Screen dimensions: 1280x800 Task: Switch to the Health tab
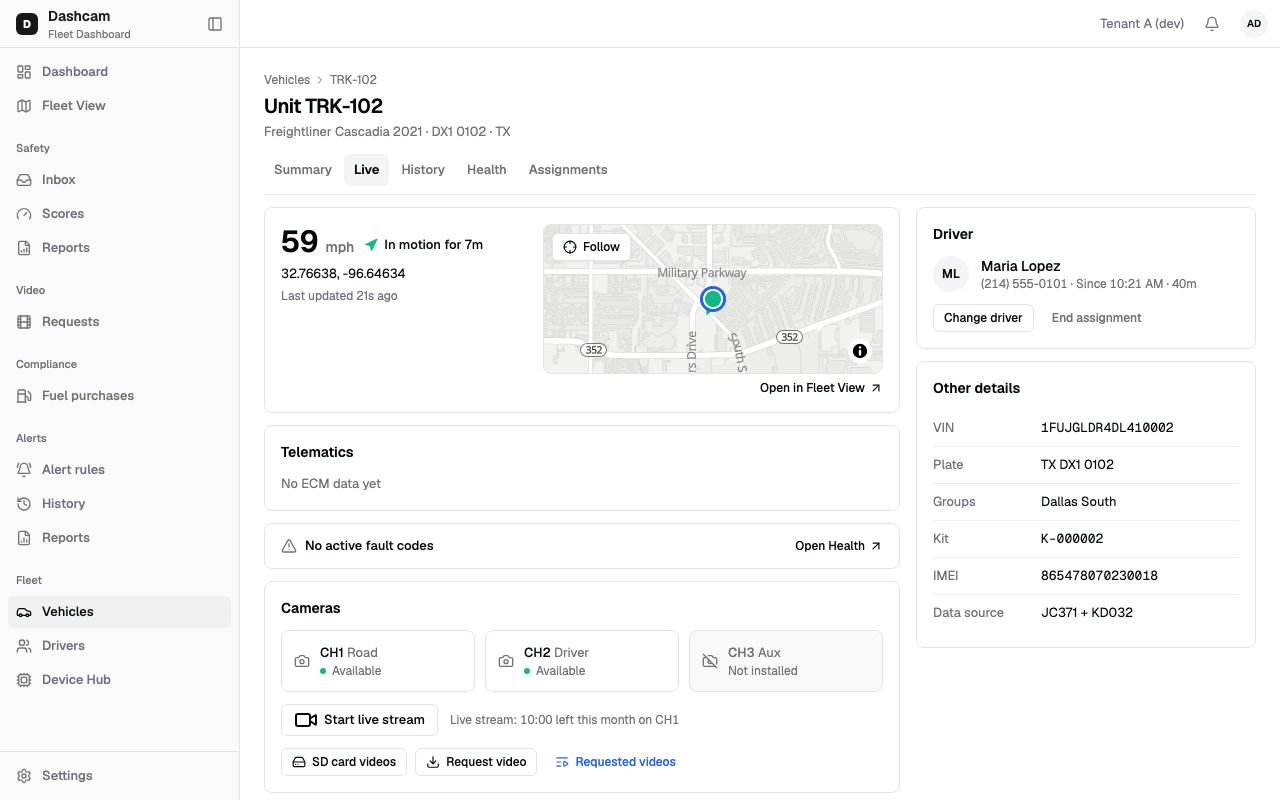pyautogui.click(x=487, y=170)
